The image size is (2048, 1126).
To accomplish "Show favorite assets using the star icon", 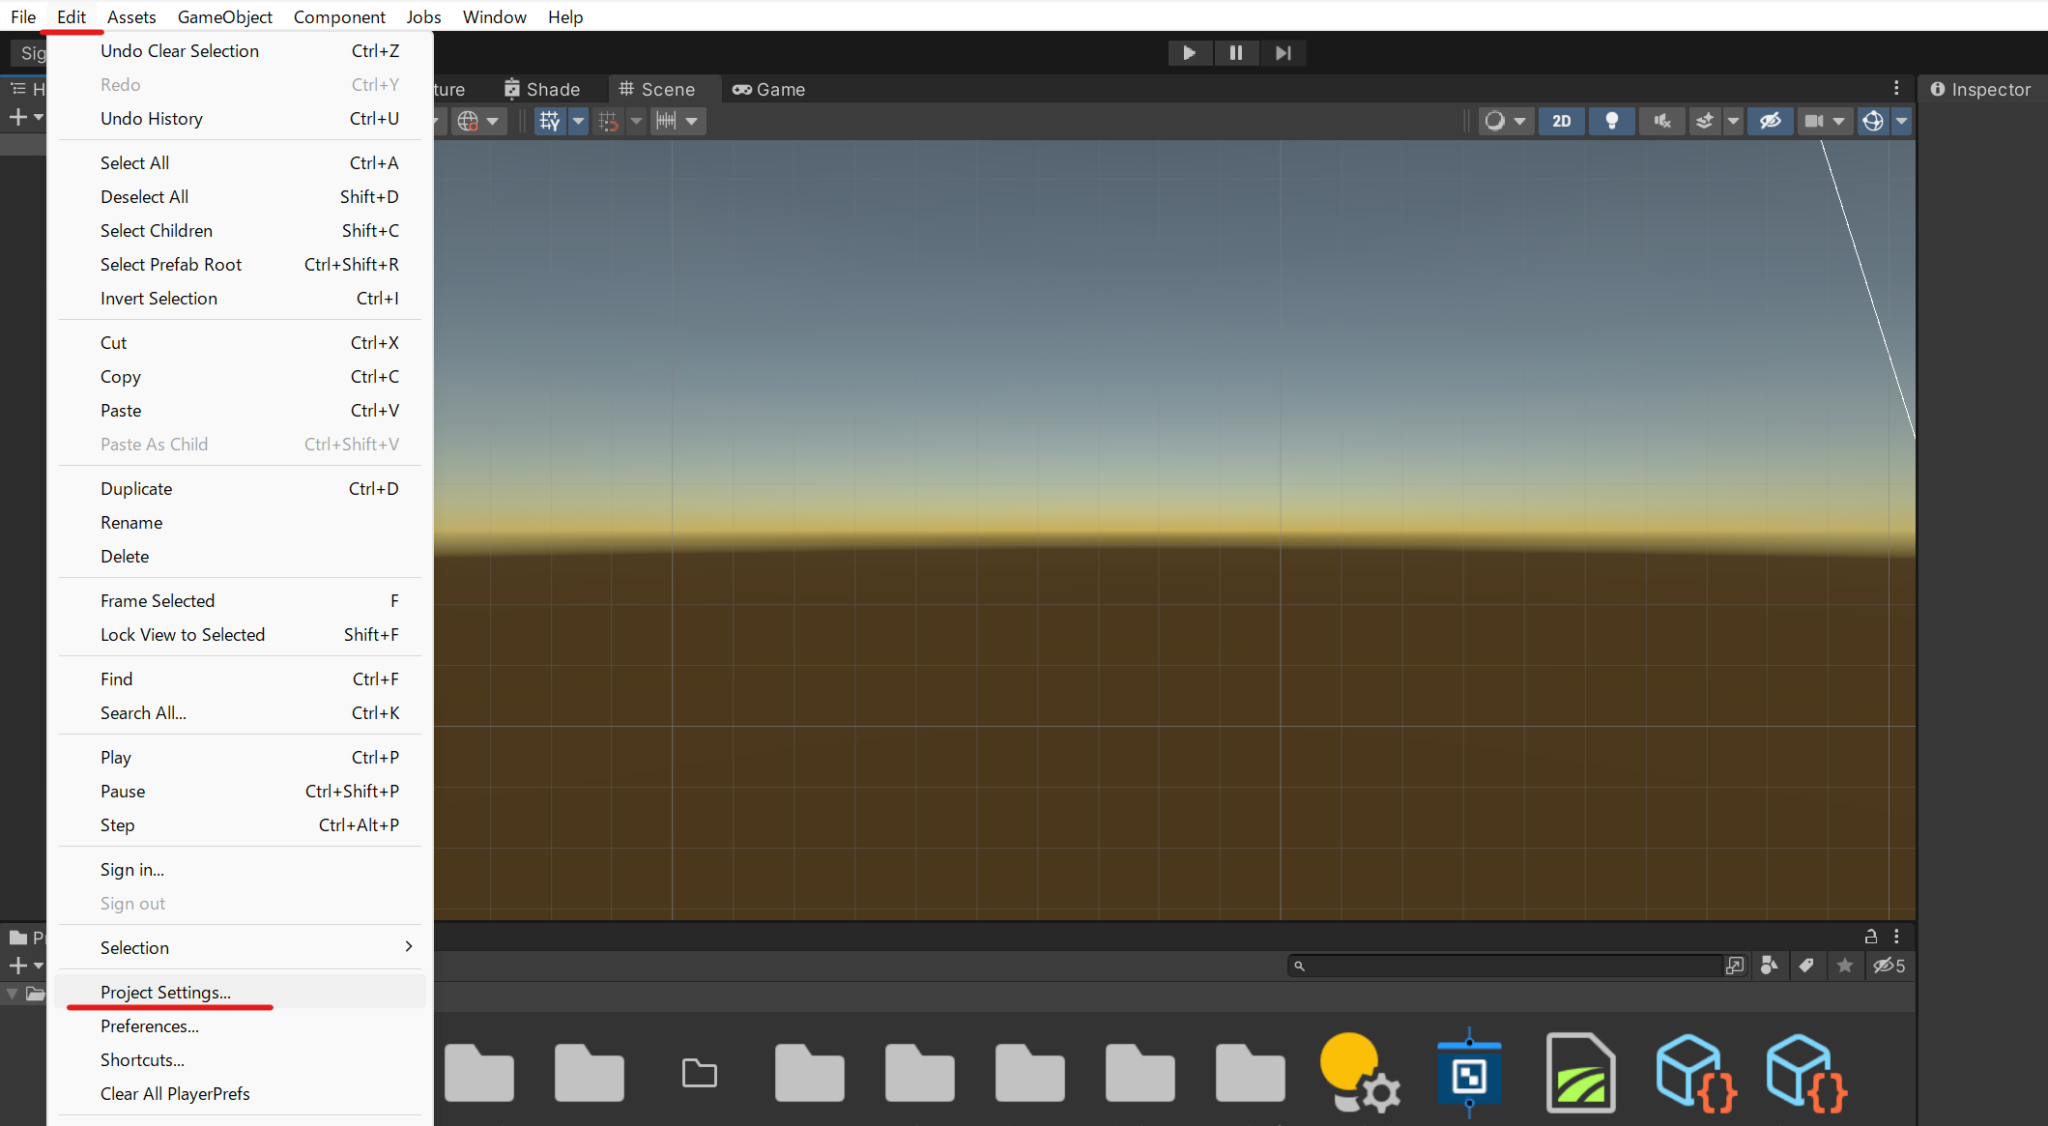I will coord(1845,966).
